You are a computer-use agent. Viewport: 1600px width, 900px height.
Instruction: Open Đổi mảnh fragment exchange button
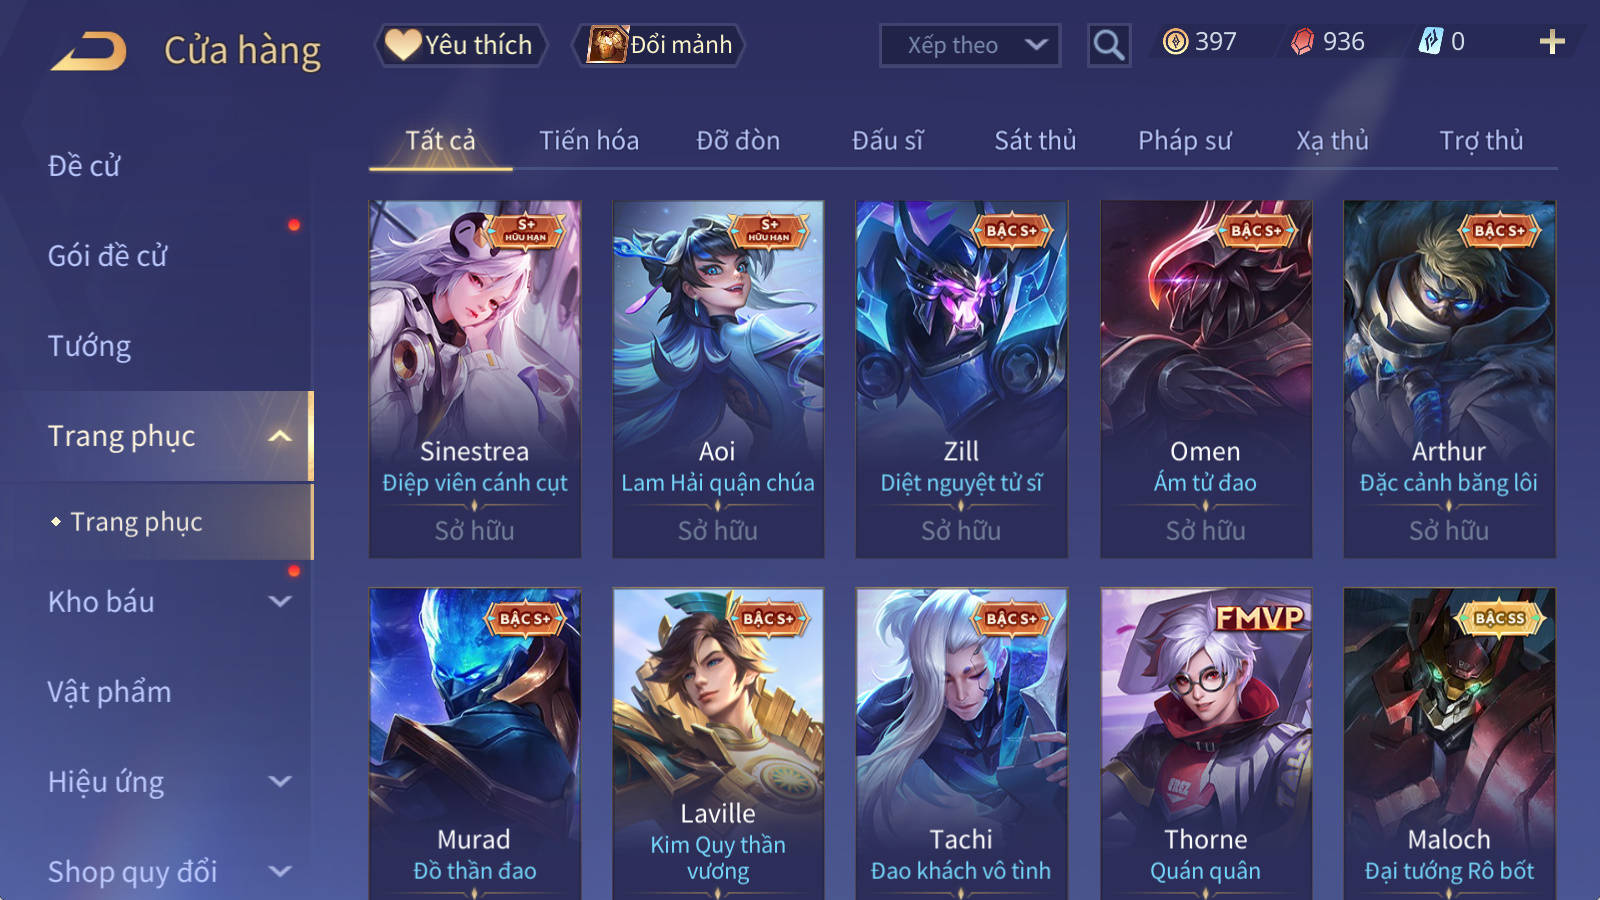[x=658, y=45]
